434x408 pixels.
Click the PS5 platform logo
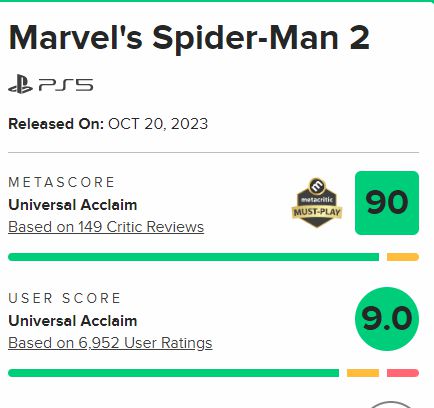51,84
